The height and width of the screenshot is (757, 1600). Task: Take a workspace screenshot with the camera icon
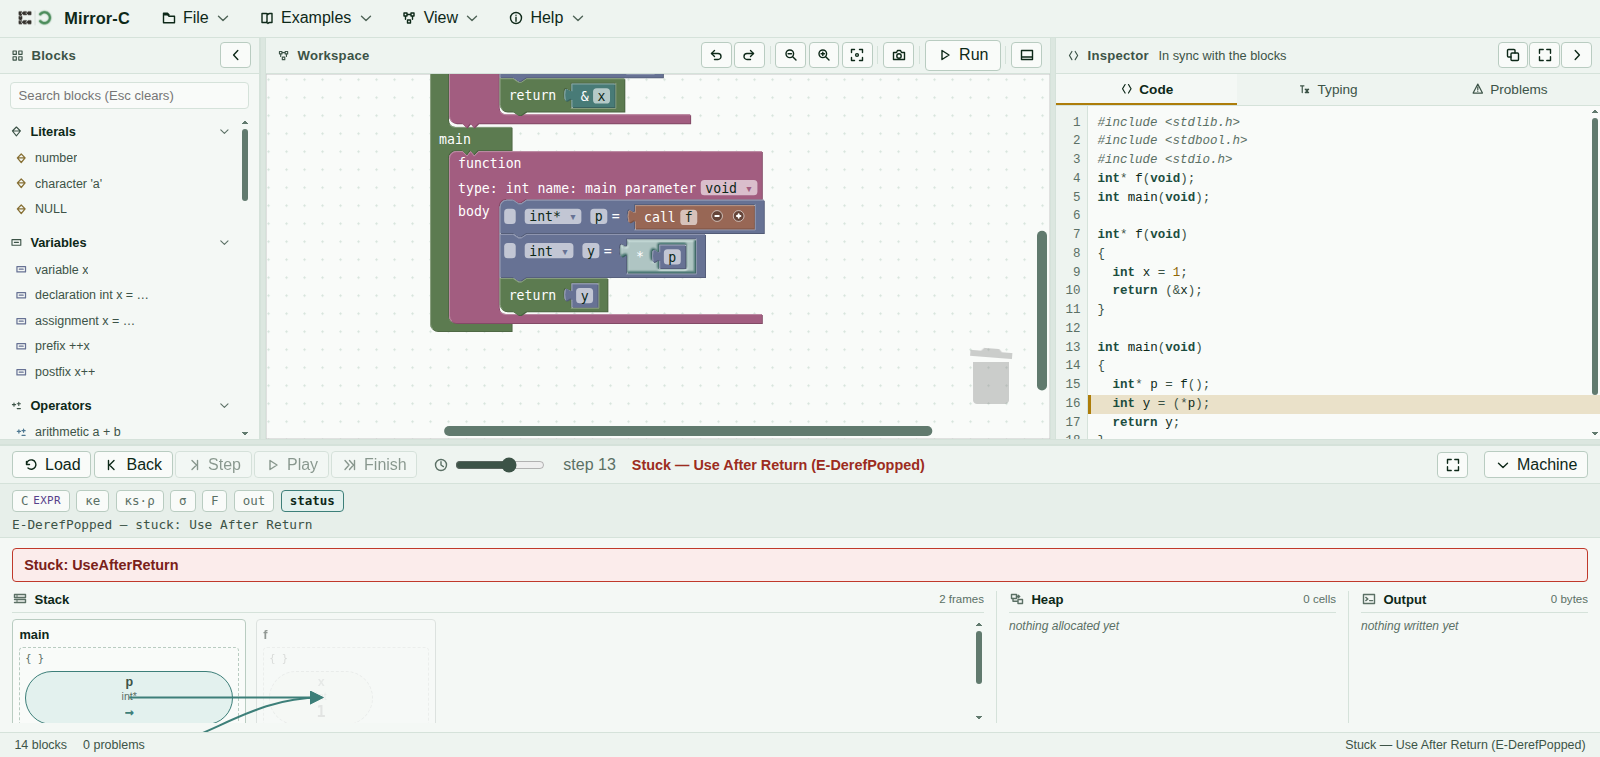point(899,55)
